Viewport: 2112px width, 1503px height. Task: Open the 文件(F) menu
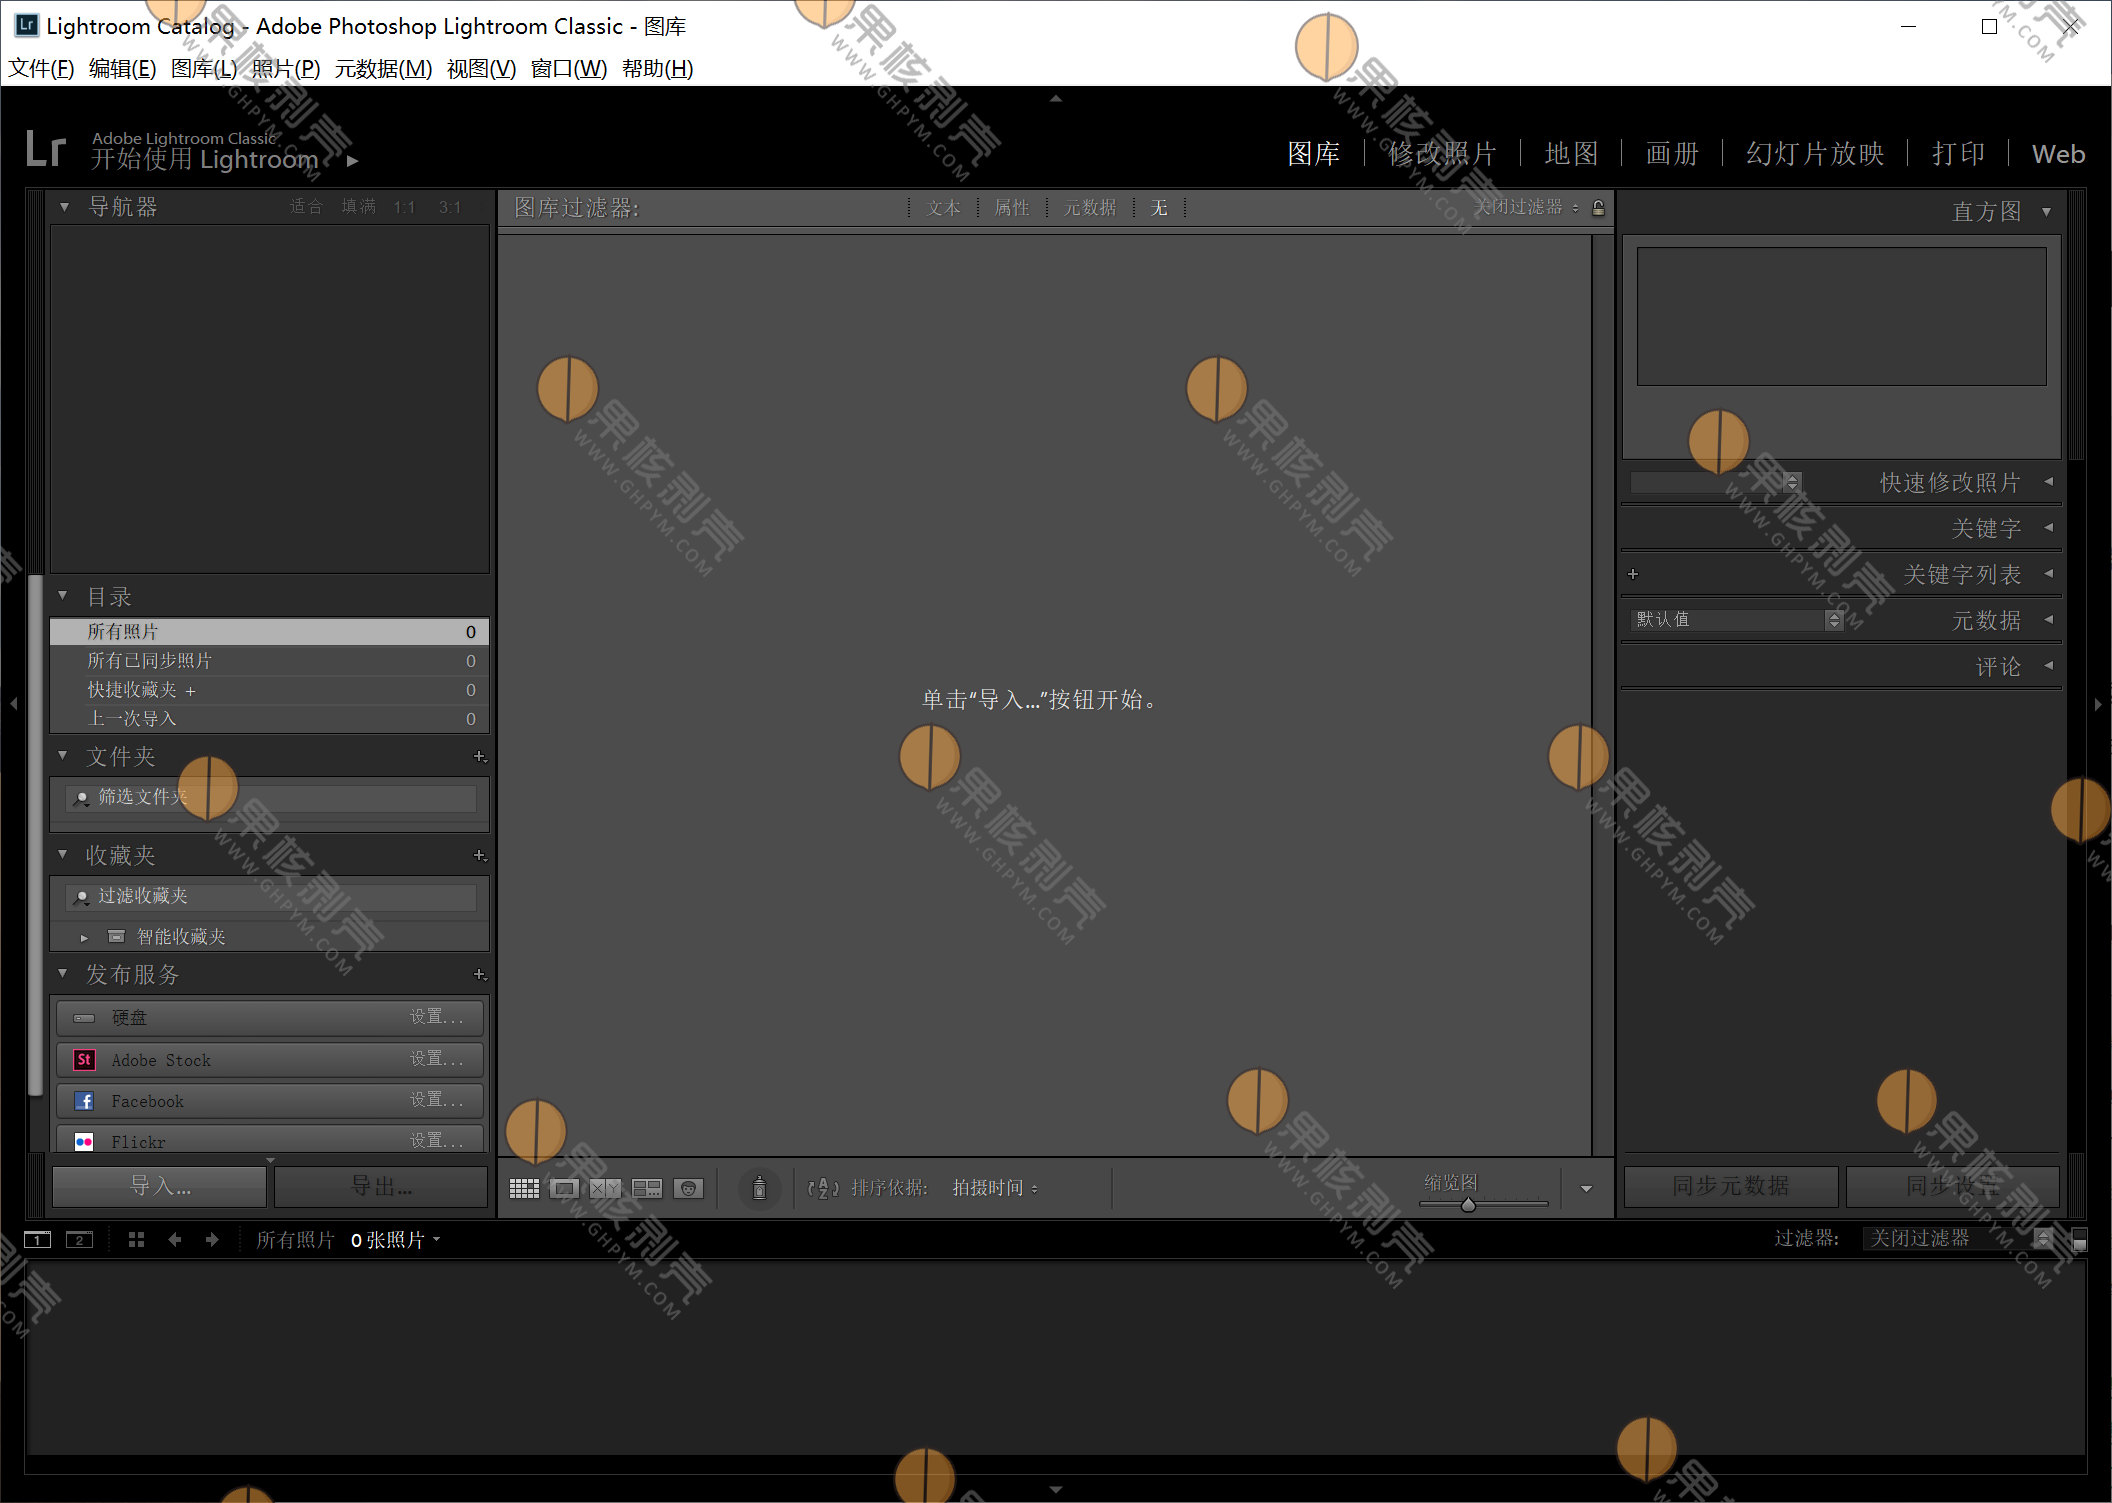point(41,68)
